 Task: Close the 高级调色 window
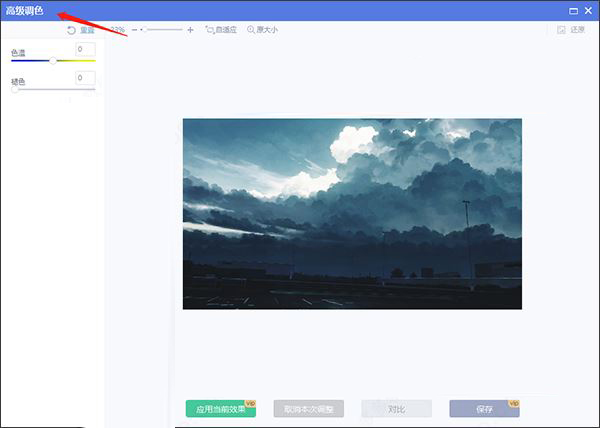click(589, 11)
